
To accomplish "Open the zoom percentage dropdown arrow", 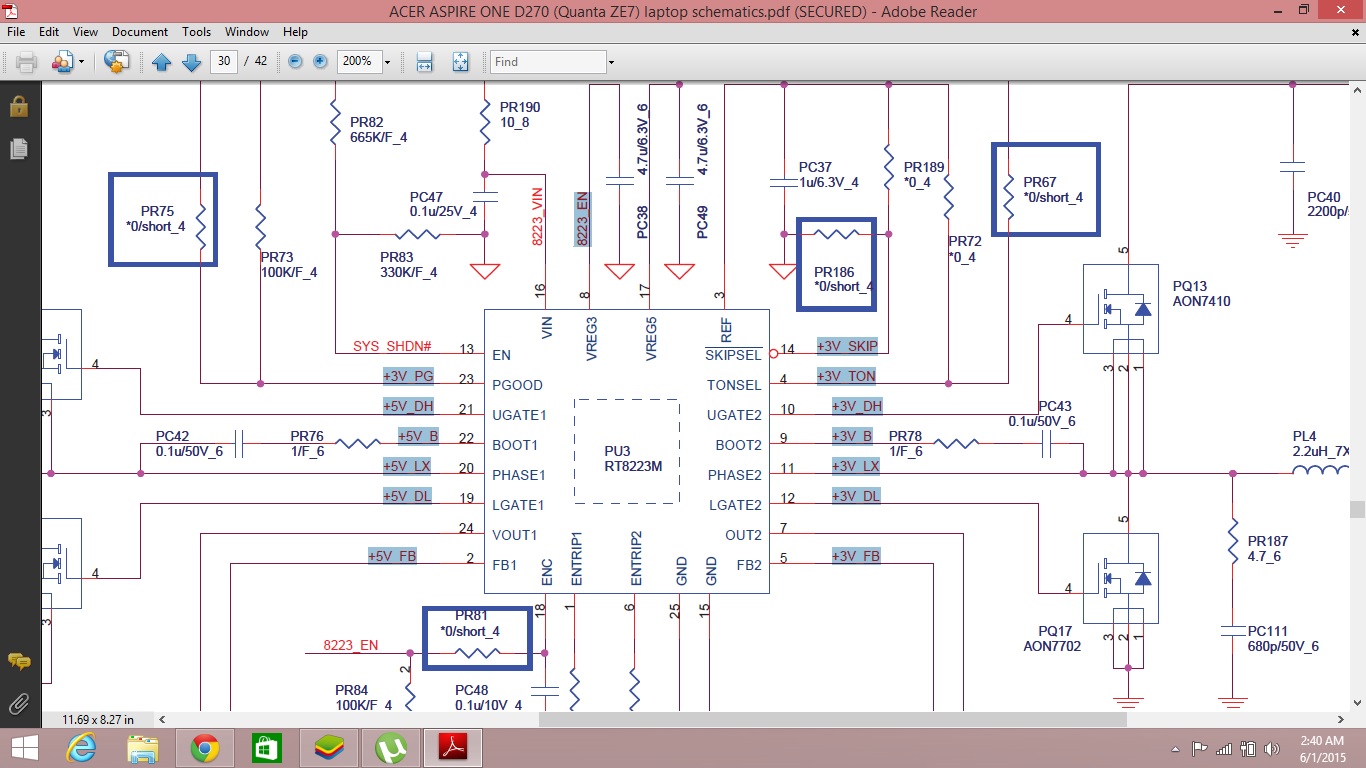I will (387, 62).
